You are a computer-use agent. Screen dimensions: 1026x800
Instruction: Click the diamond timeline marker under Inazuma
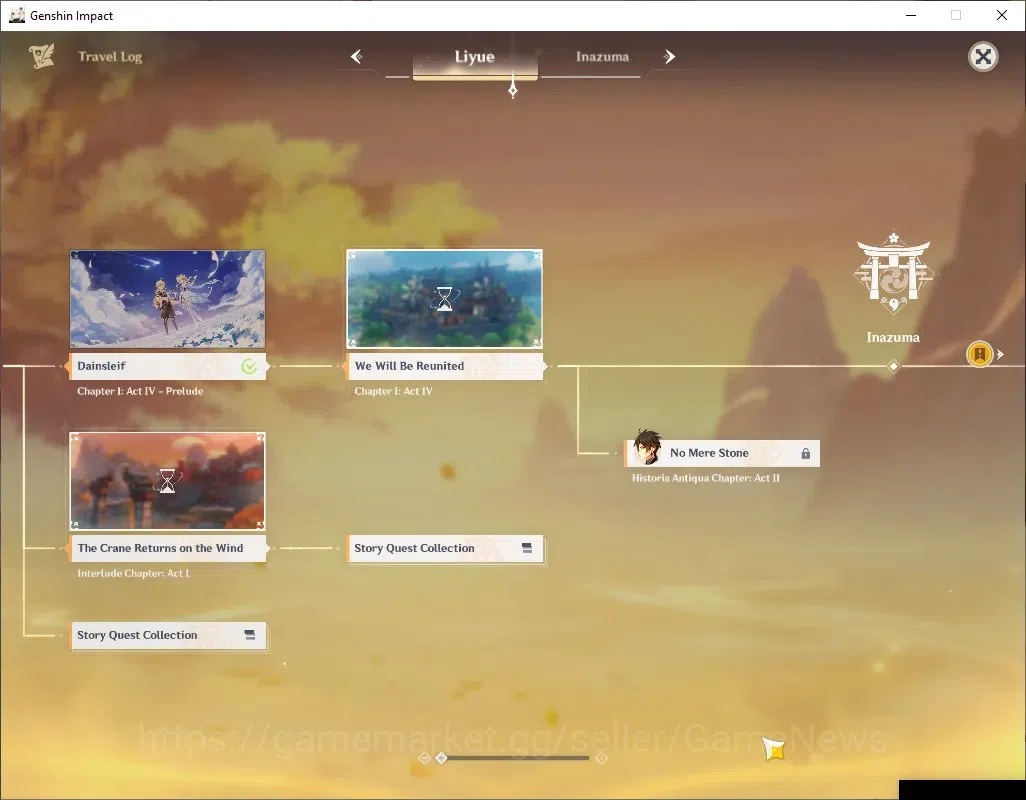click(893, 366)
